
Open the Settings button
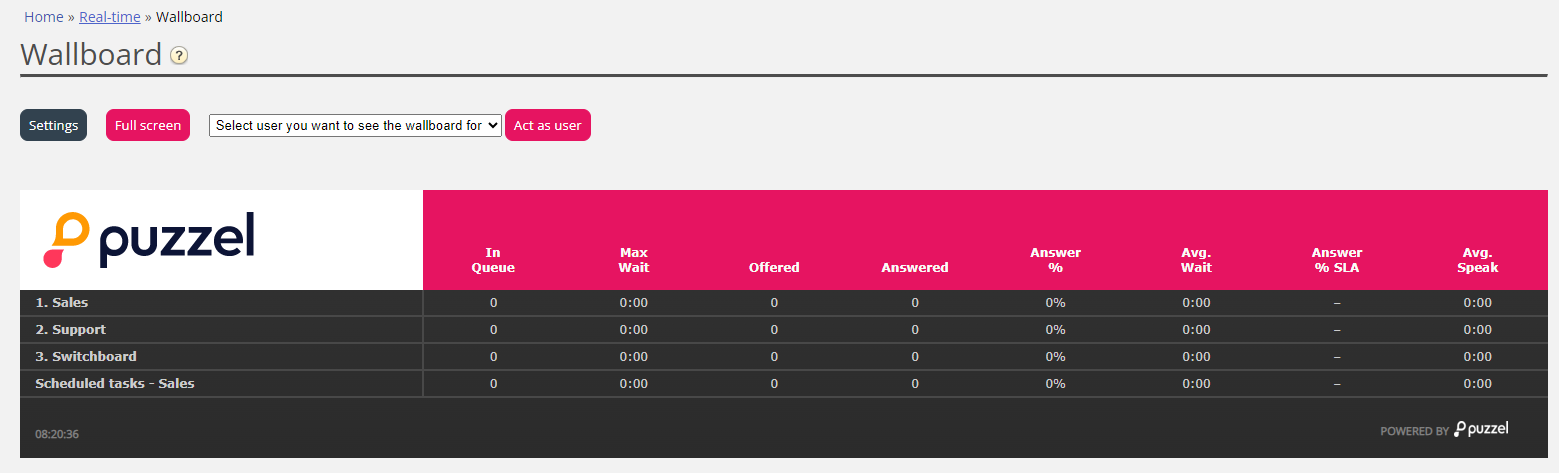click(53, 125)
